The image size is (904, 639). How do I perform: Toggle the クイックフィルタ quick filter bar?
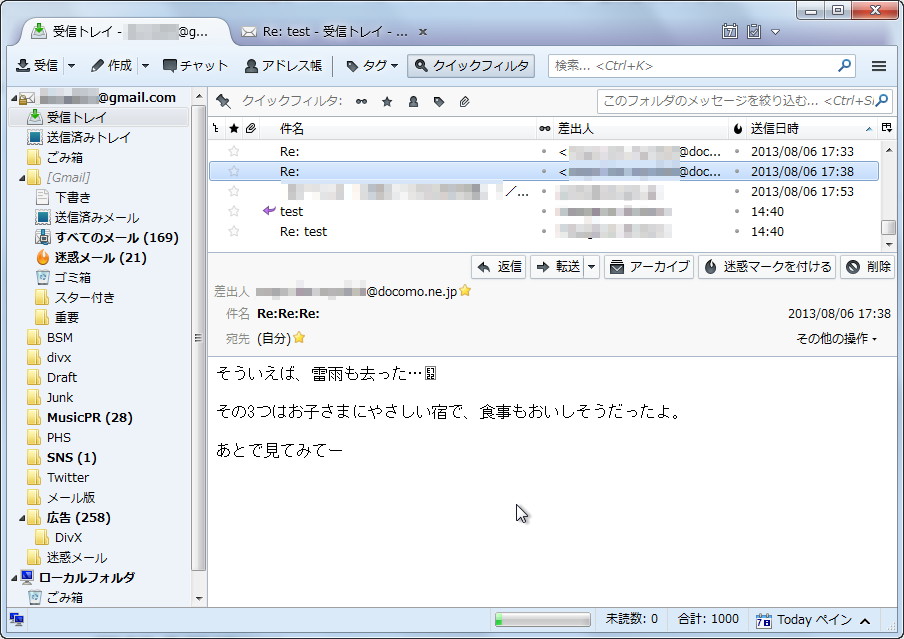click(x=469, y=66)
